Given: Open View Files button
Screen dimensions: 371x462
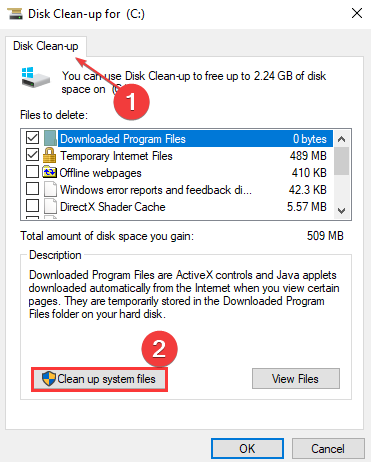Looking at the screenshot, I should click(296, 379).
